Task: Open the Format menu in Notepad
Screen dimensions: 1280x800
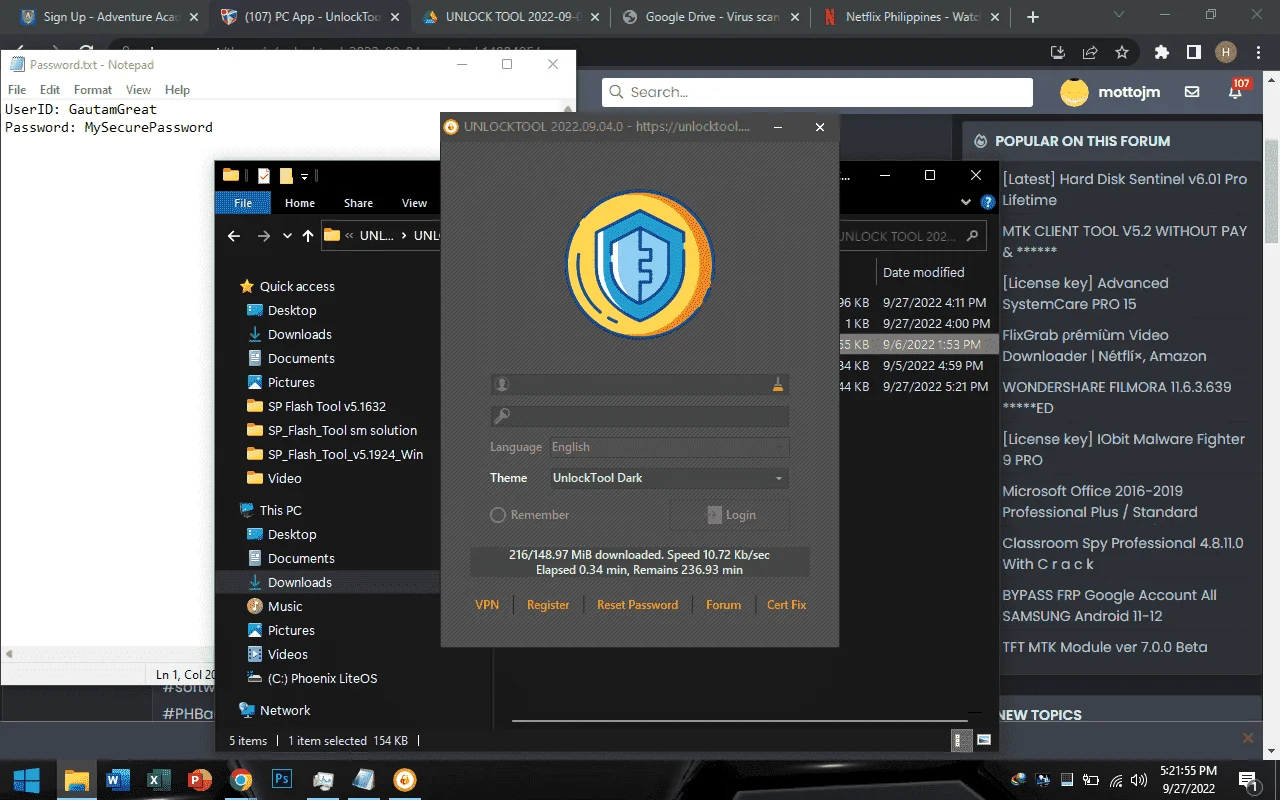Action: coord(93,90)
